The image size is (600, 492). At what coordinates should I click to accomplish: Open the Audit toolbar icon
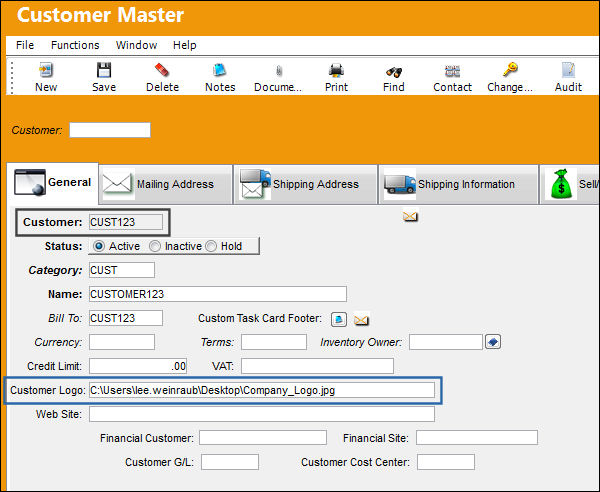click(568, 70)
